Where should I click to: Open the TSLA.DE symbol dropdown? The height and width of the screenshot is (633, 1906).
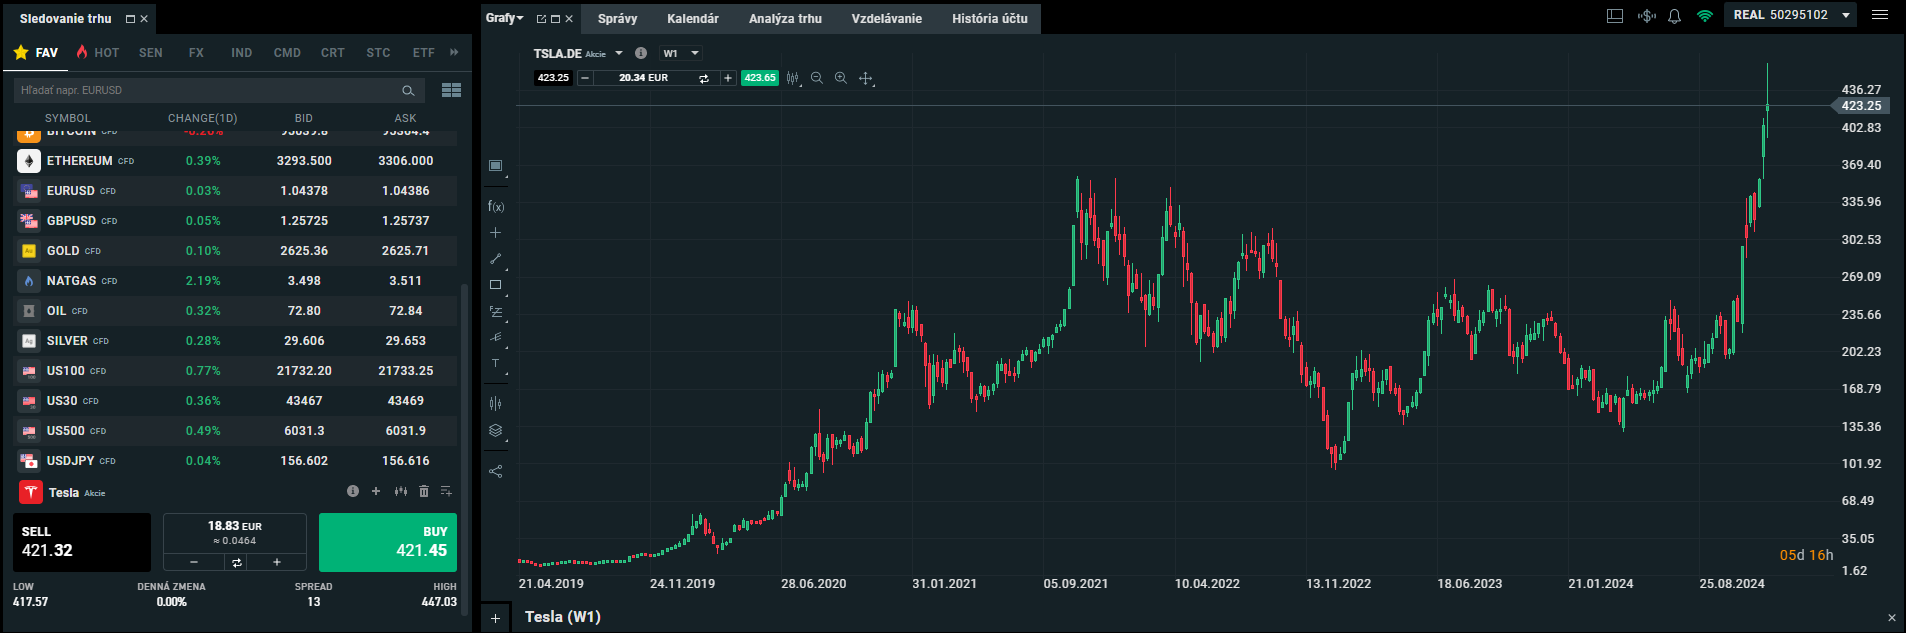[x=619, y=54]
